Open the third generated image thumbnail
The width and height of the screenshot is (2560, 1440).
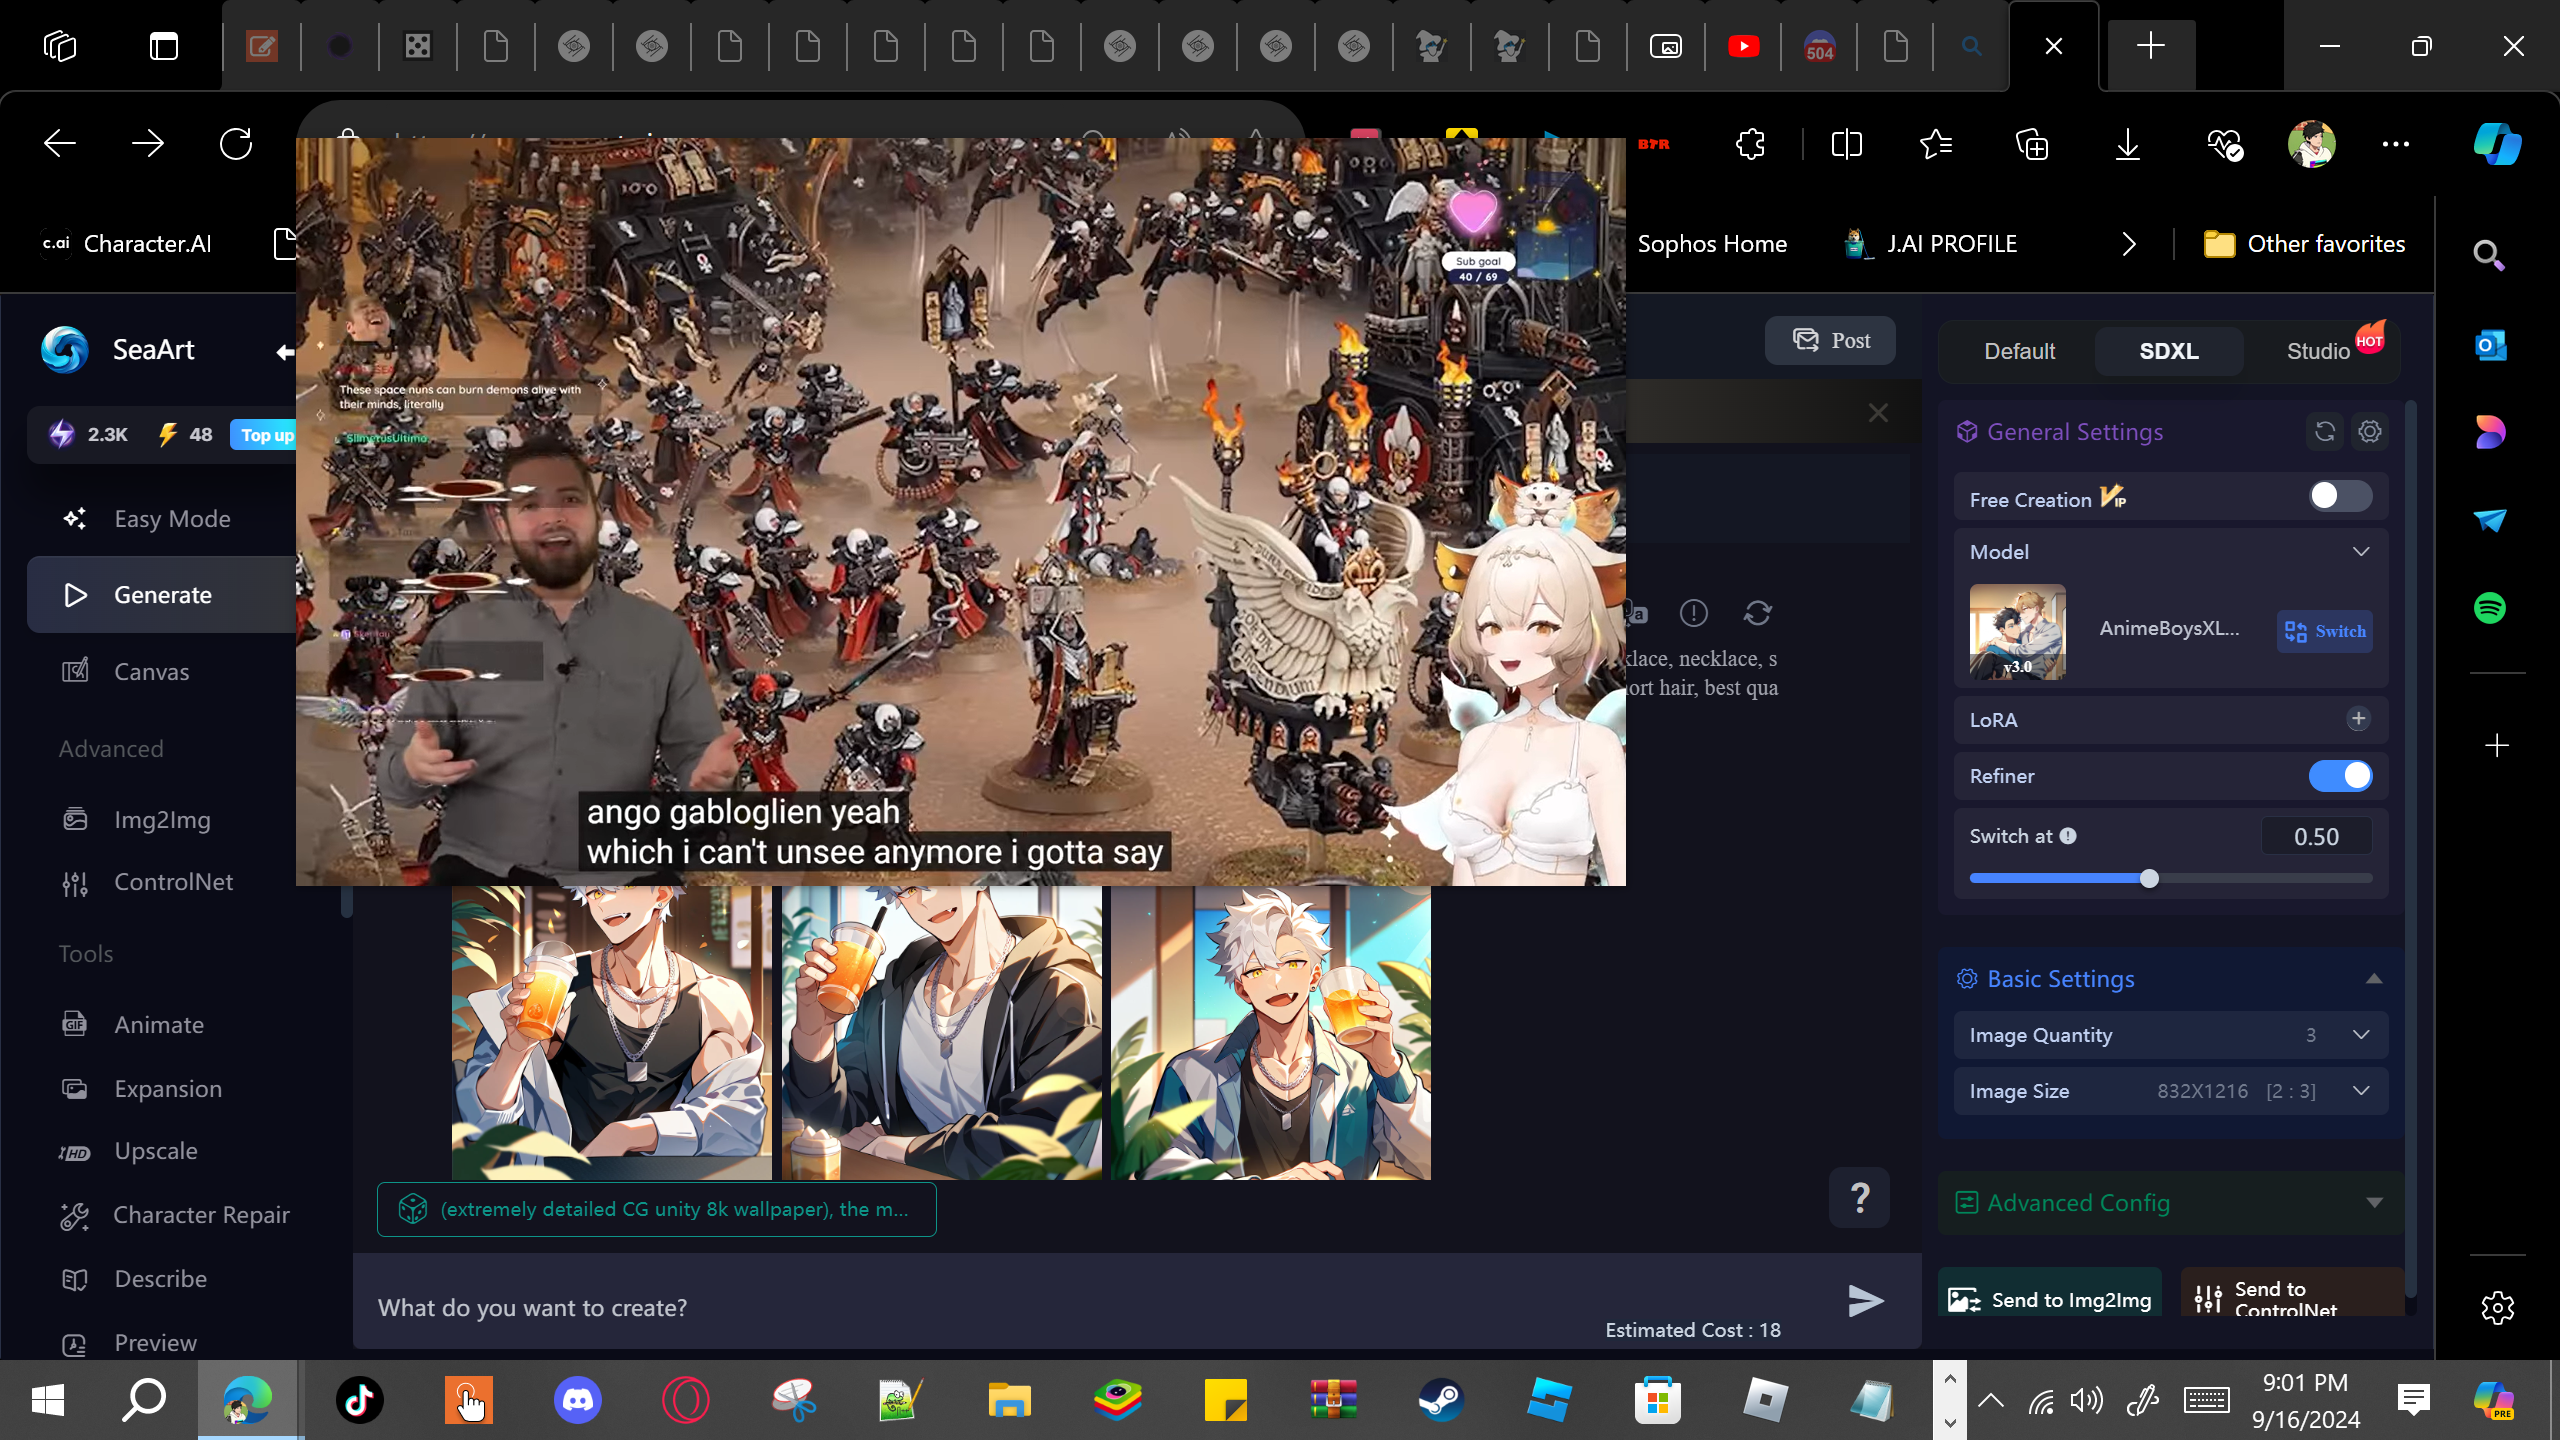pyautogui.click(x=1270, y=1032)
